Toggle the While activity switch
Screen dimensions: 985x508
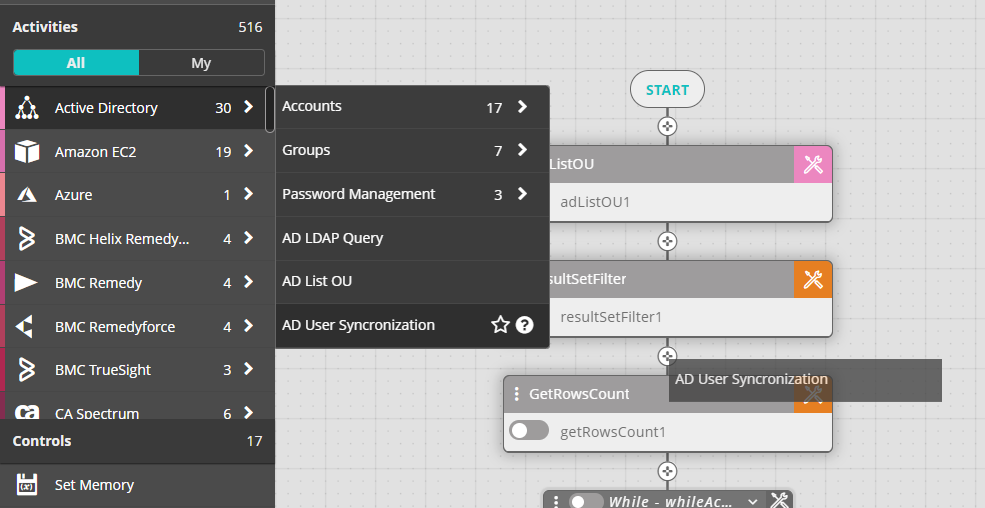[585, 501]
